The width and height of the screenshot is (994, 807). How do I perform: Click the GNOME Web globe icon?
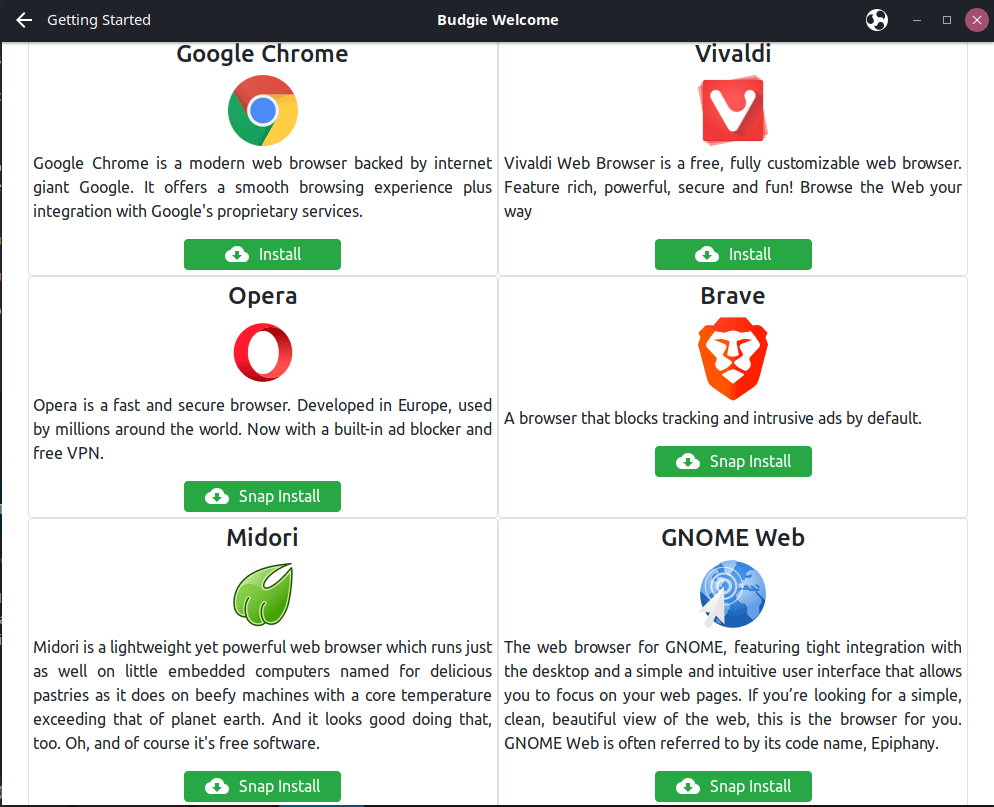[733, 594]
